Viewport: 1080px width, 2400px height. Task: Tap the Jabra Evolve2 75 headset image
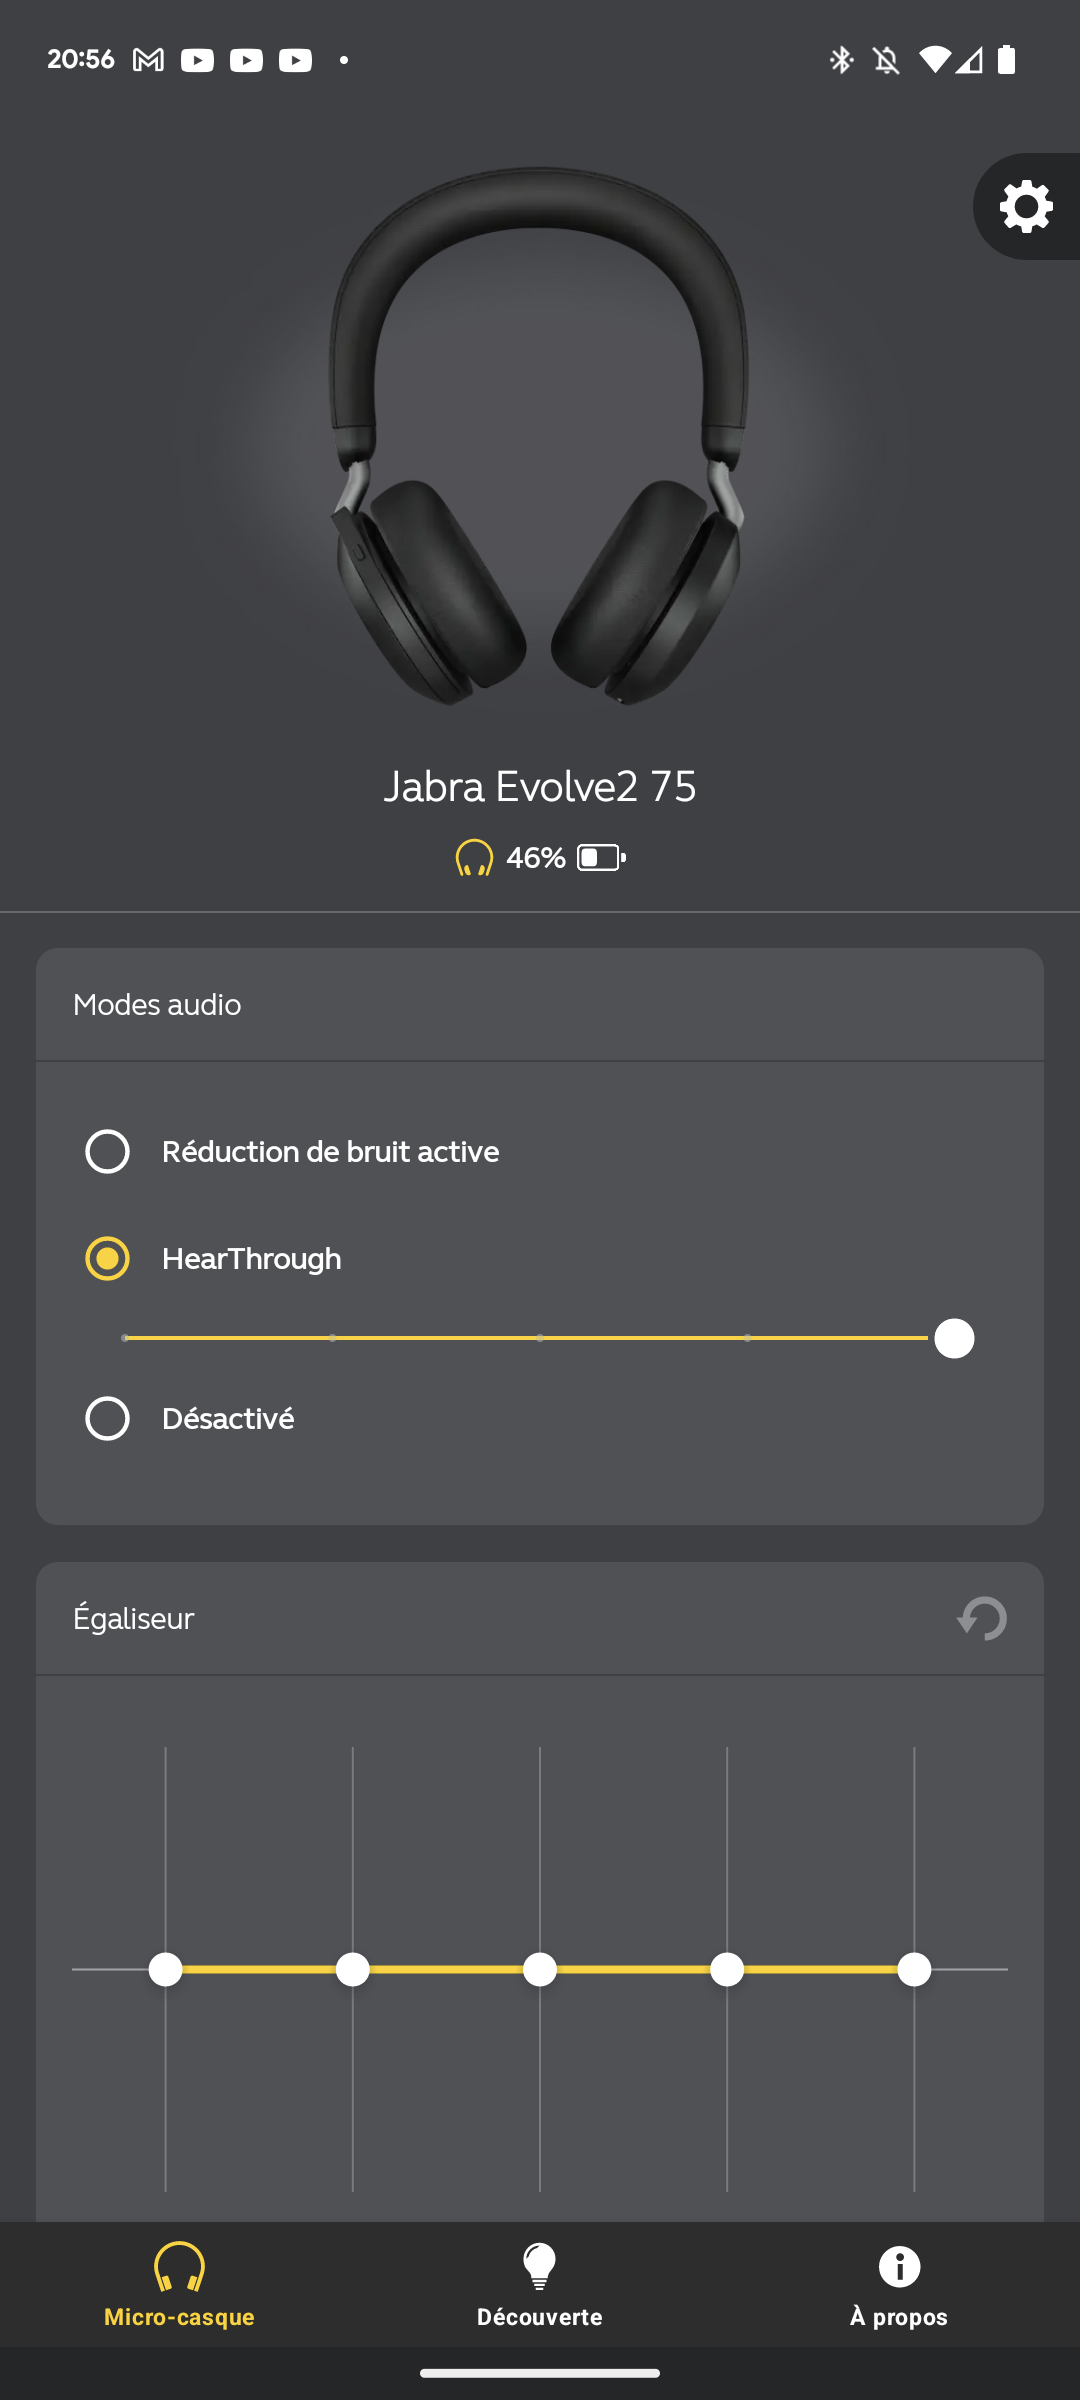(539, 437)
